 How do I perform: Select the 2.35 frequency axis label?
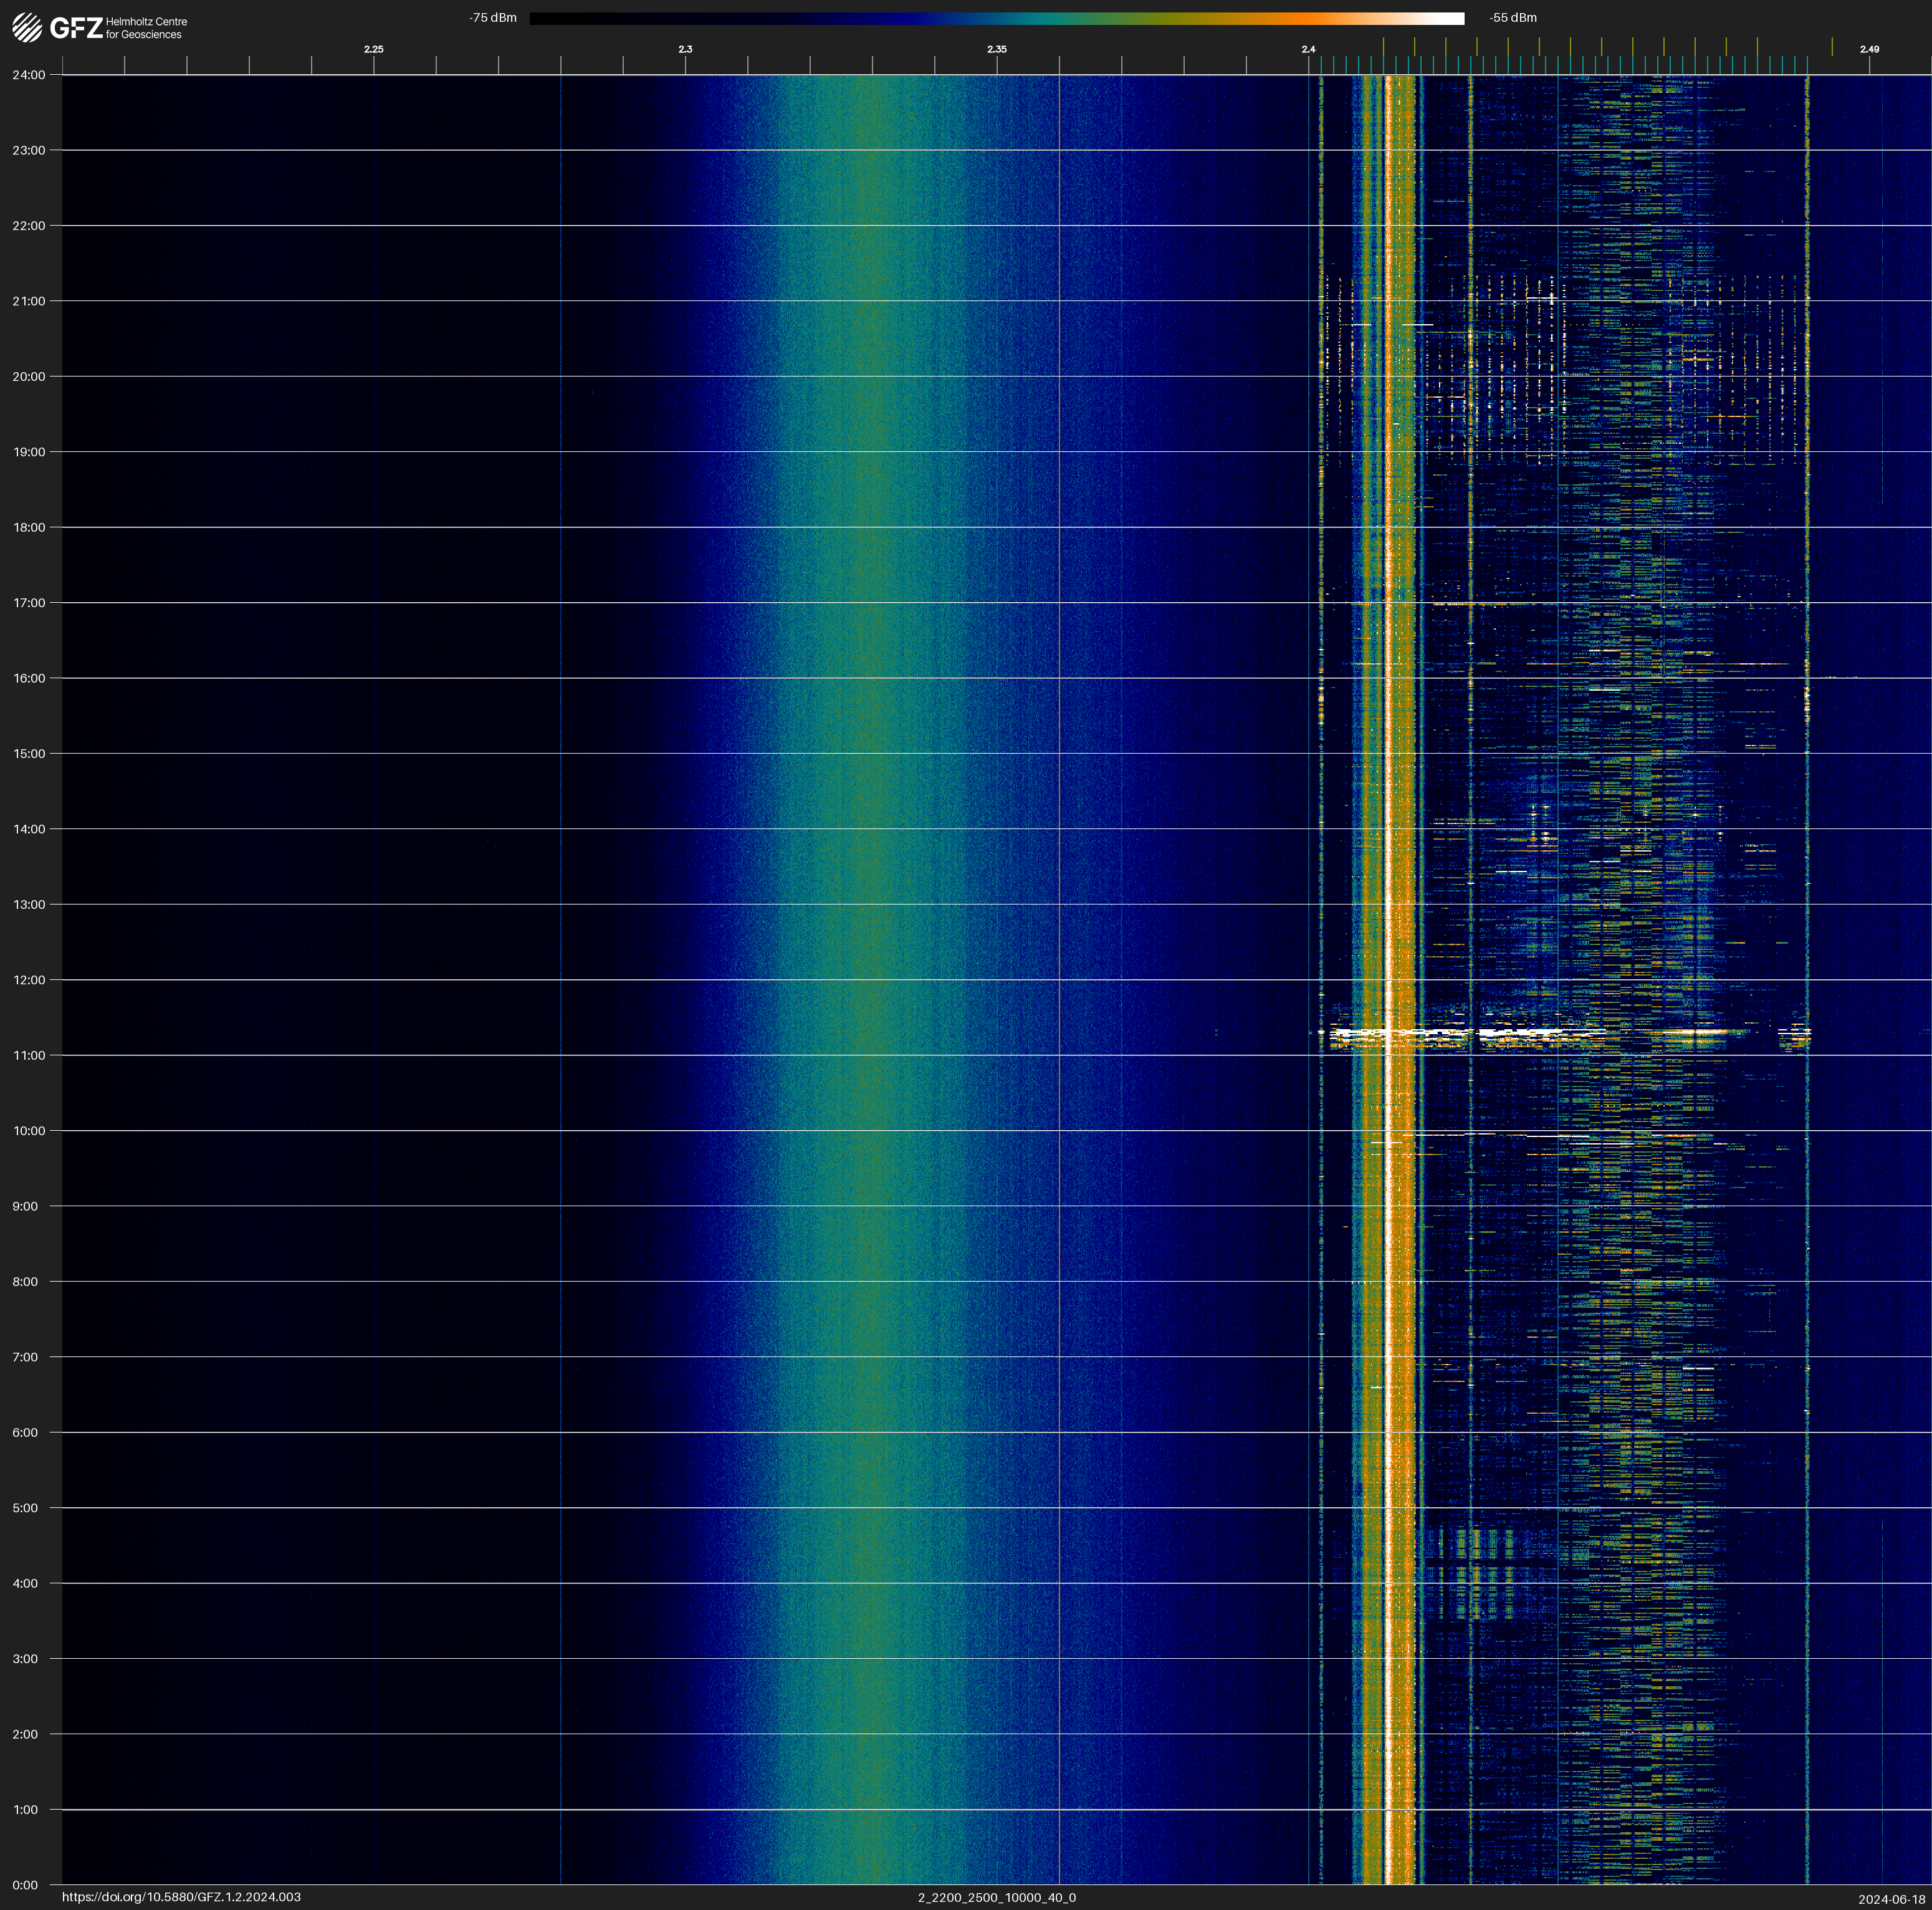pos(996,49)
